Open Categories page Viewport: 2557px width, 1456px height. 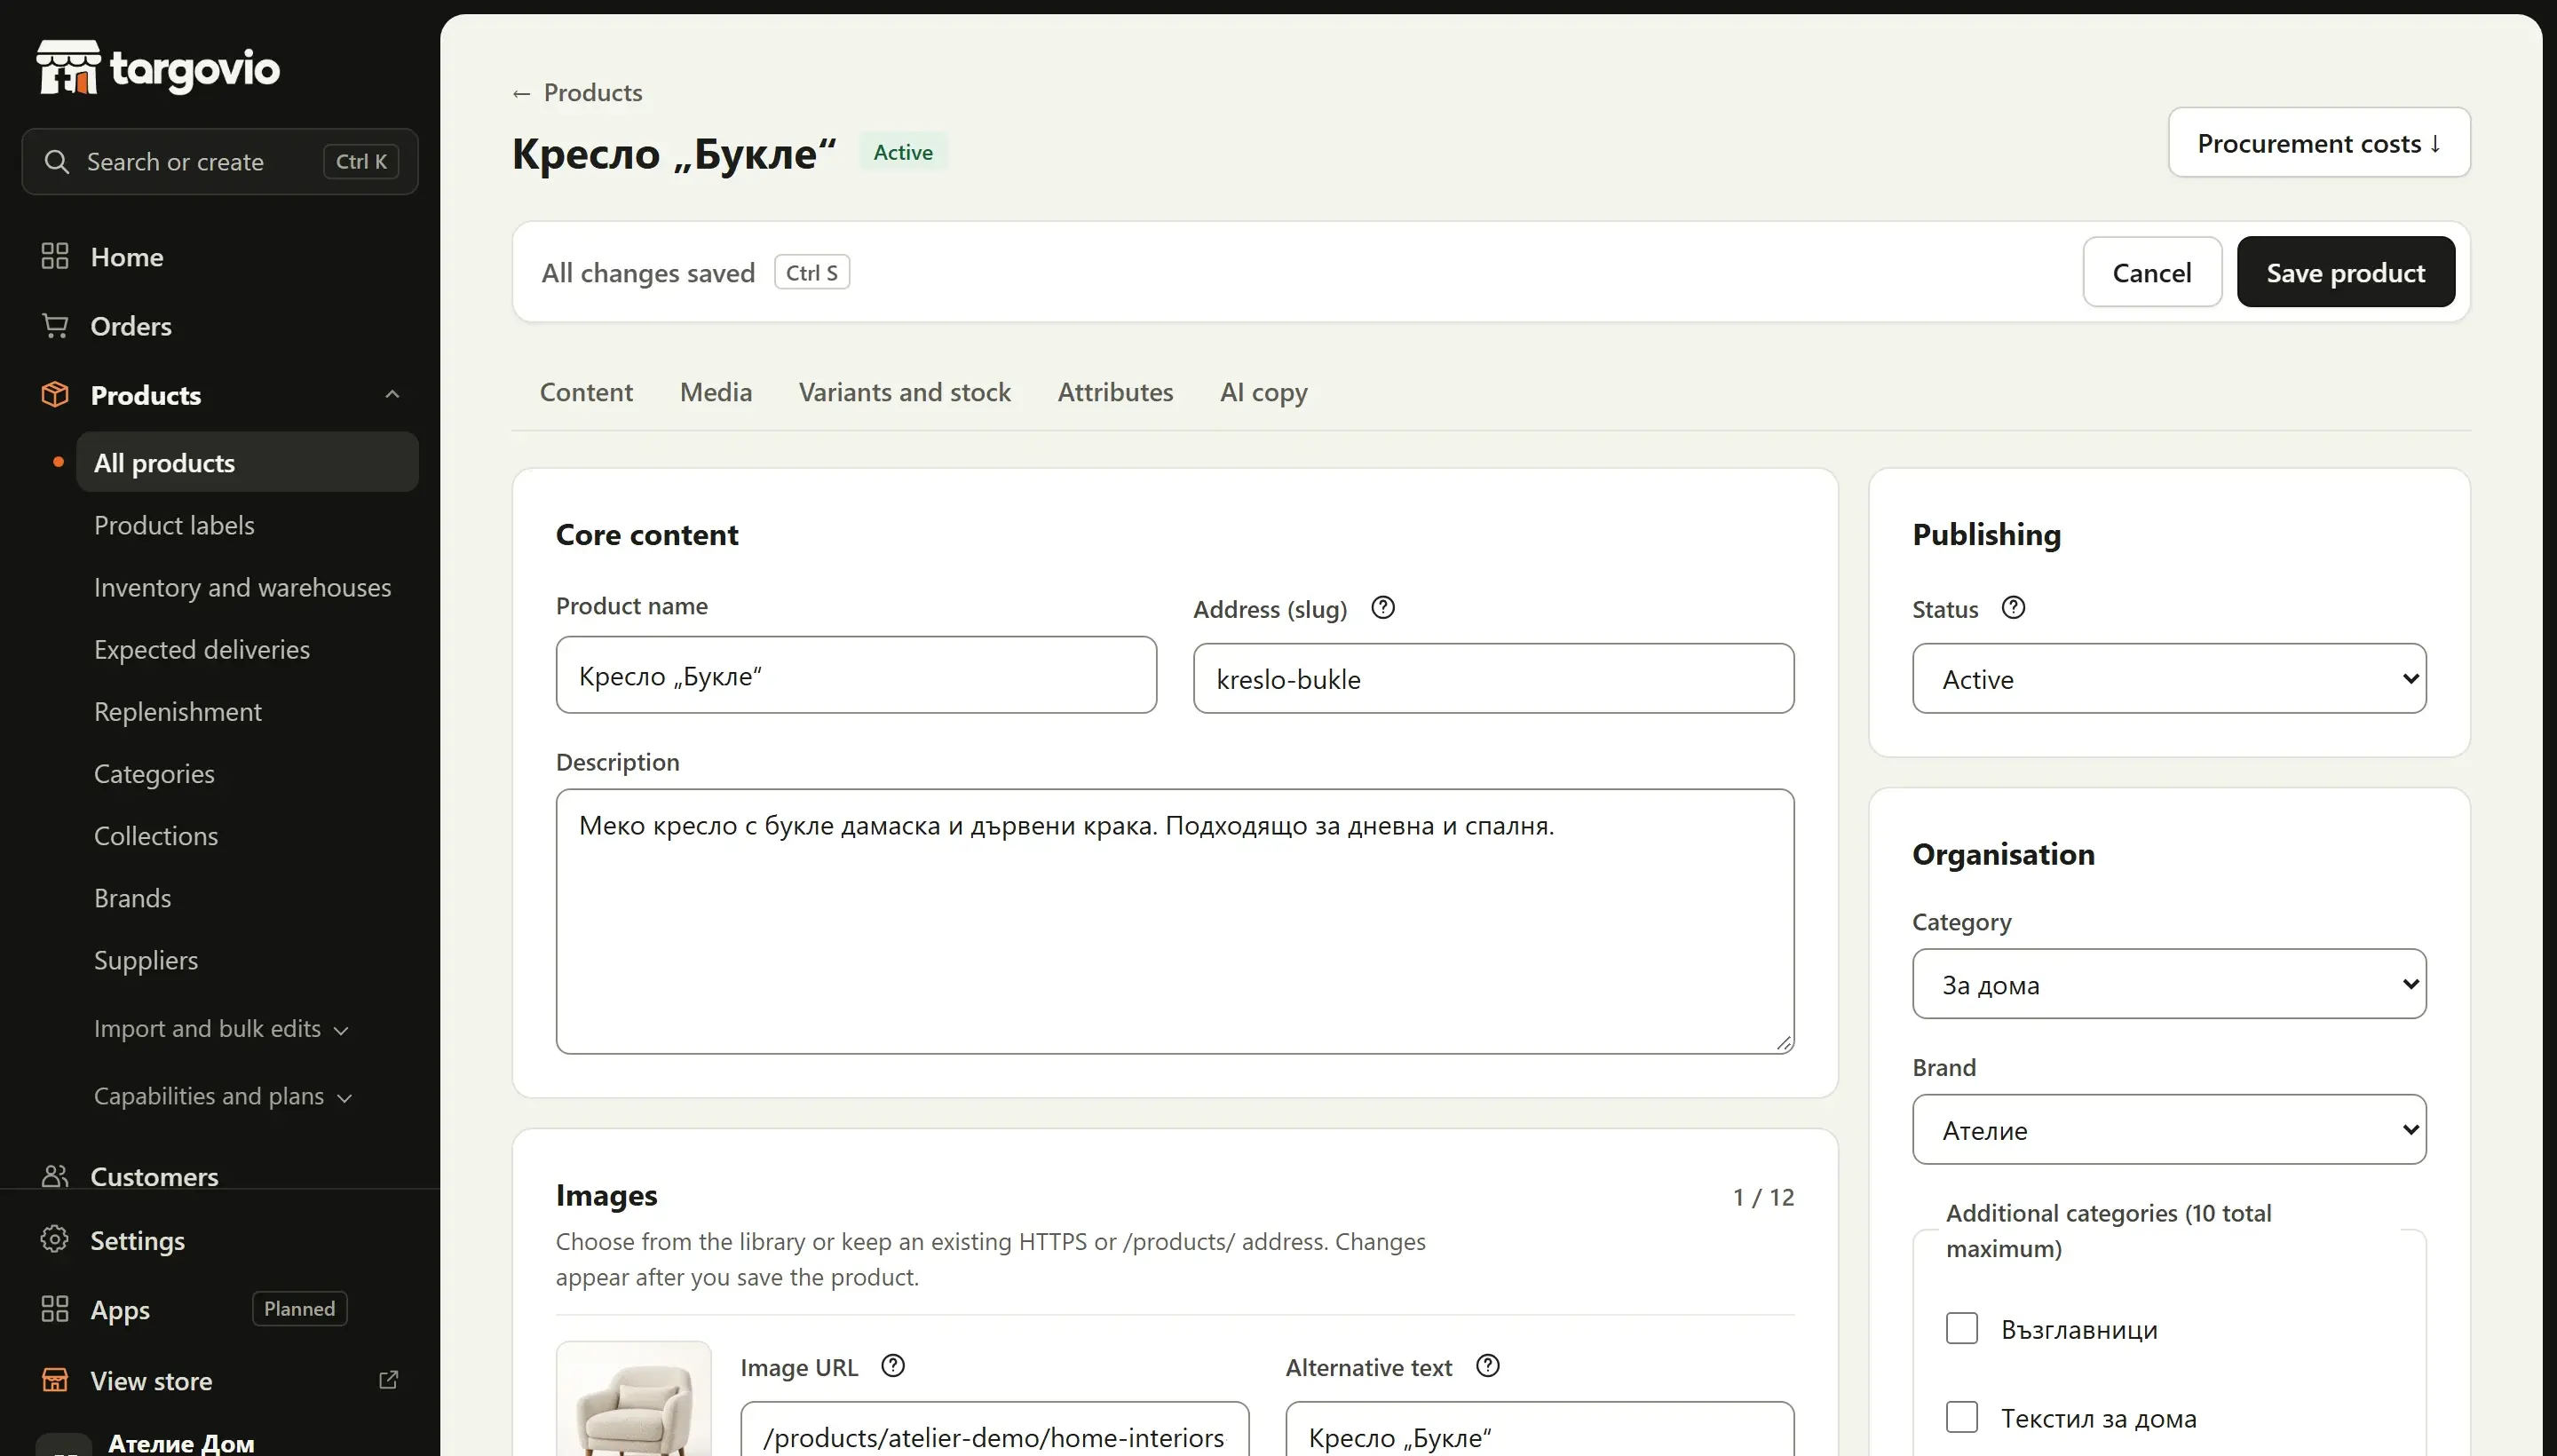tap(154, 773)
